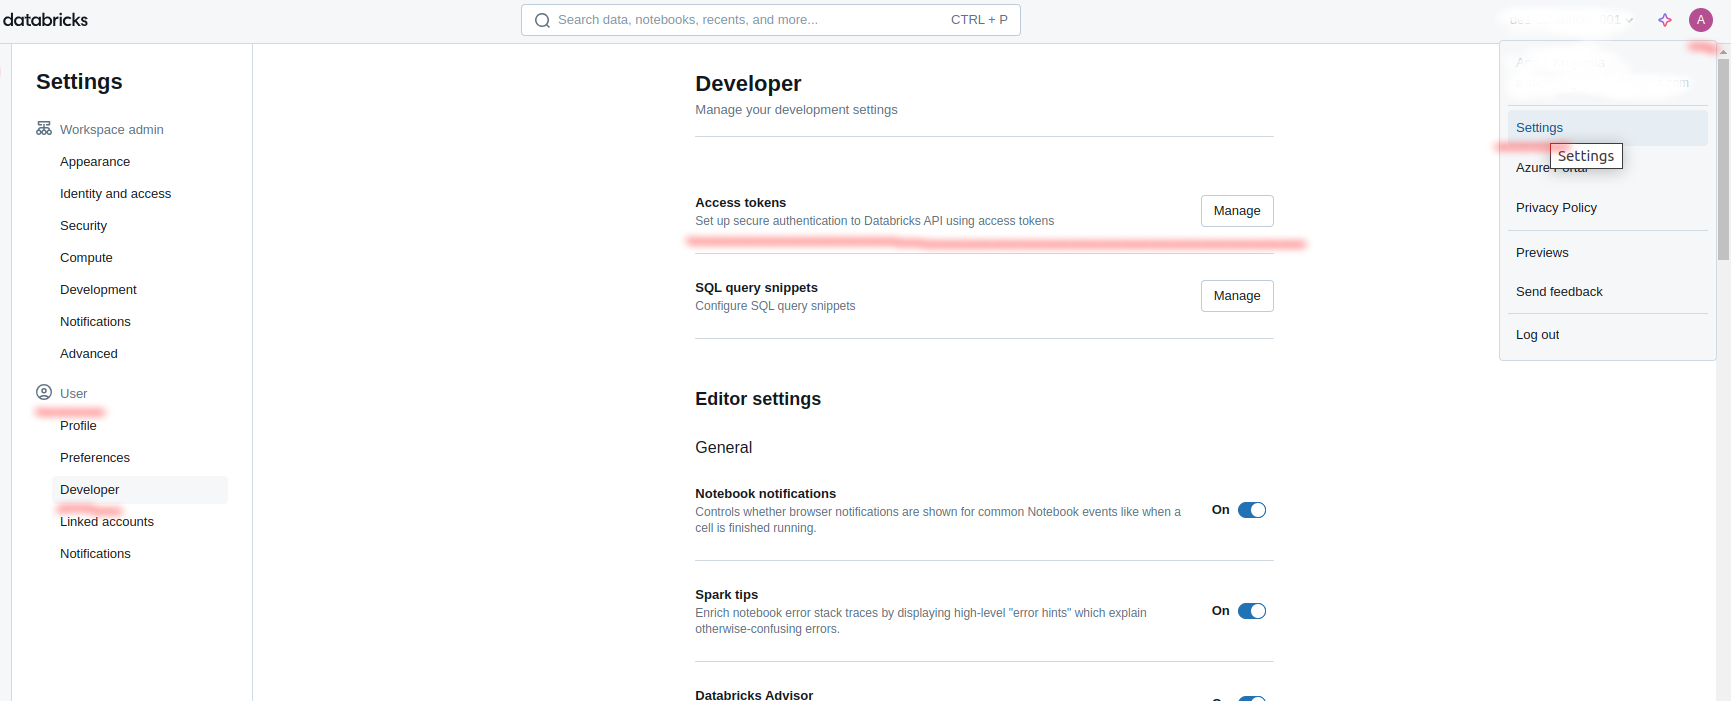Click the 'Notebook notifications' label
Image resolution: width=1731 pixels, height=701 pixels.
[x=766, y=494]
